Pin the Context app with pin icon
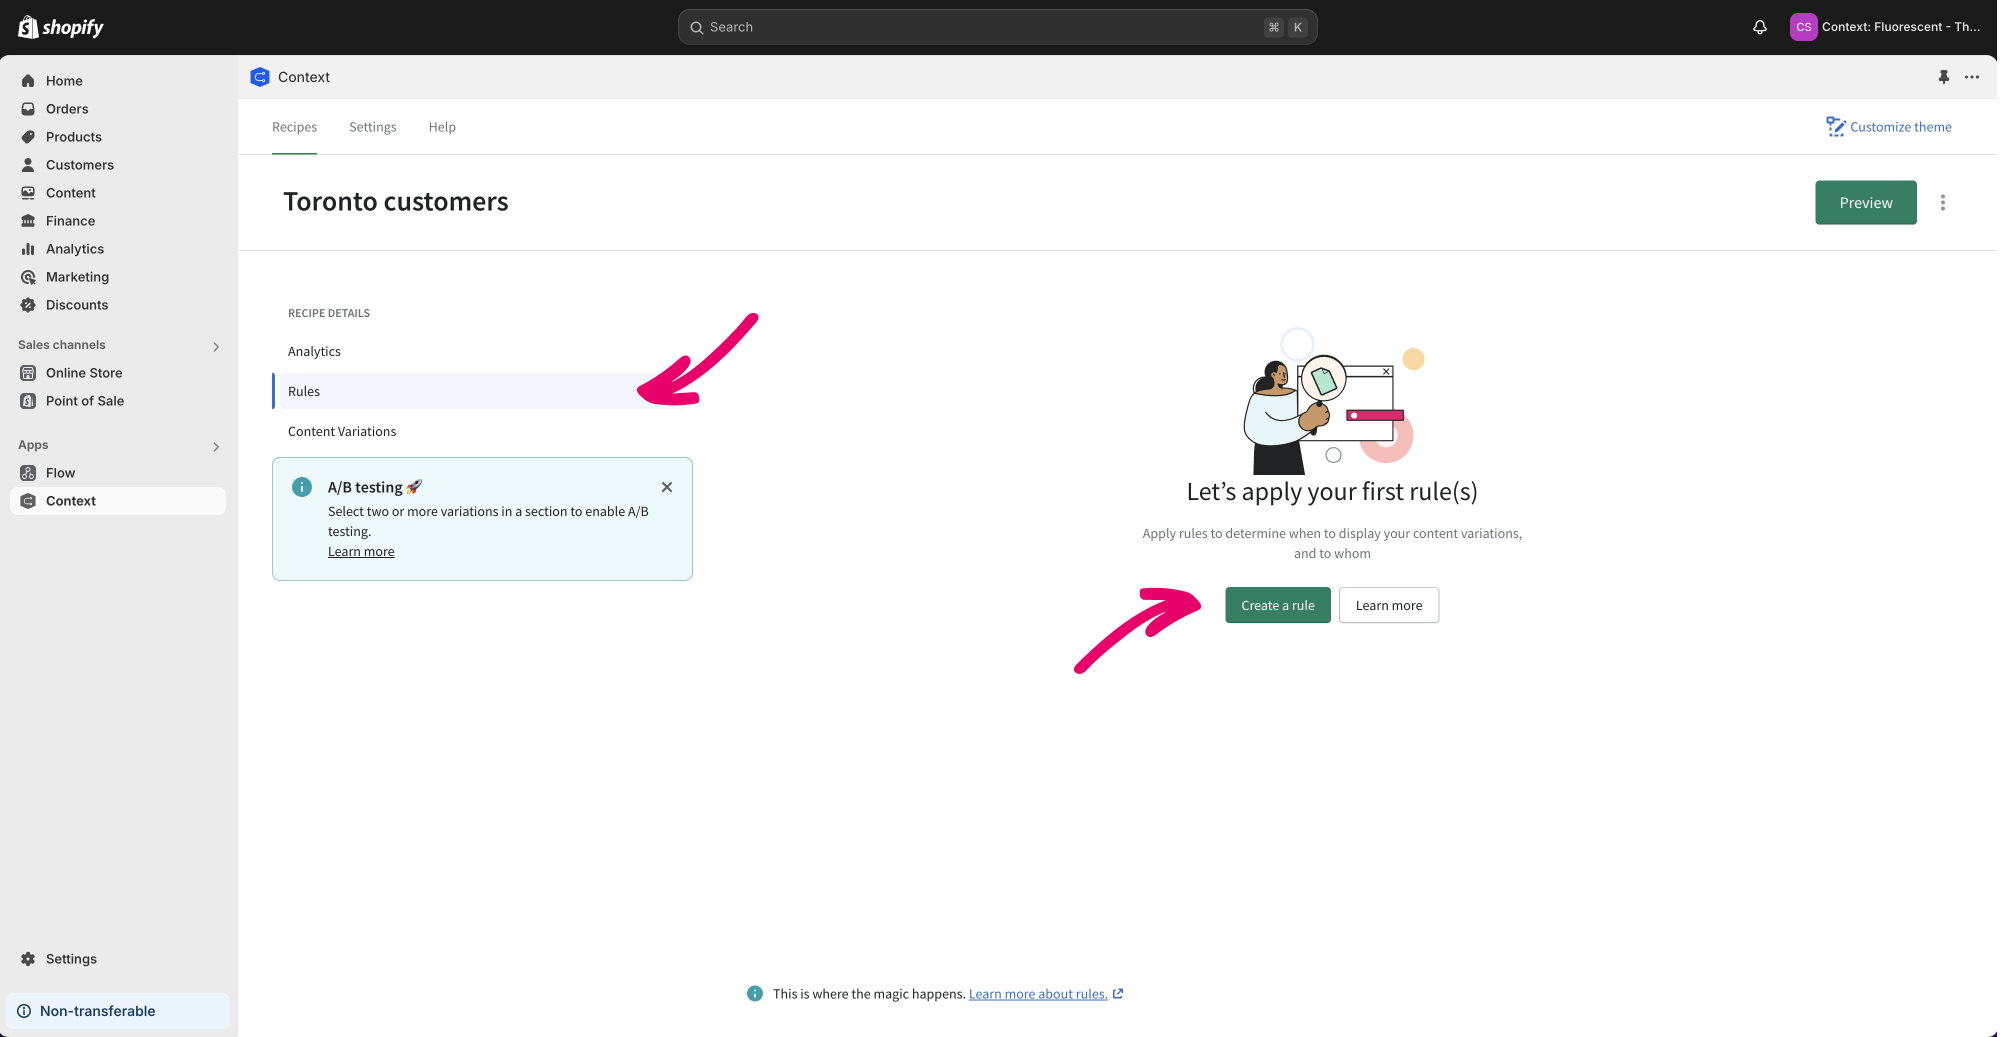The image size is (2000, 1037). click(1943, 77)
